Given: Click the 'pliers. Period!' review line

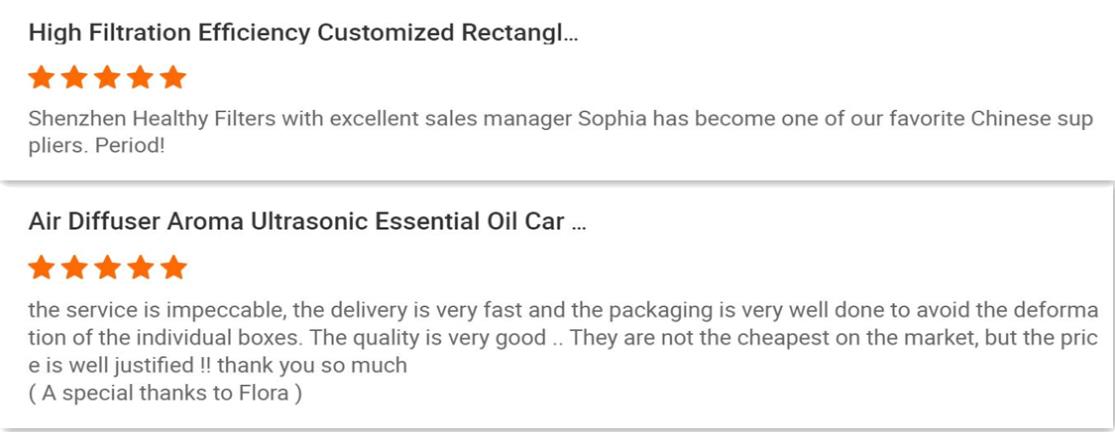Looking at the screenshot, I should pos(97,148).
